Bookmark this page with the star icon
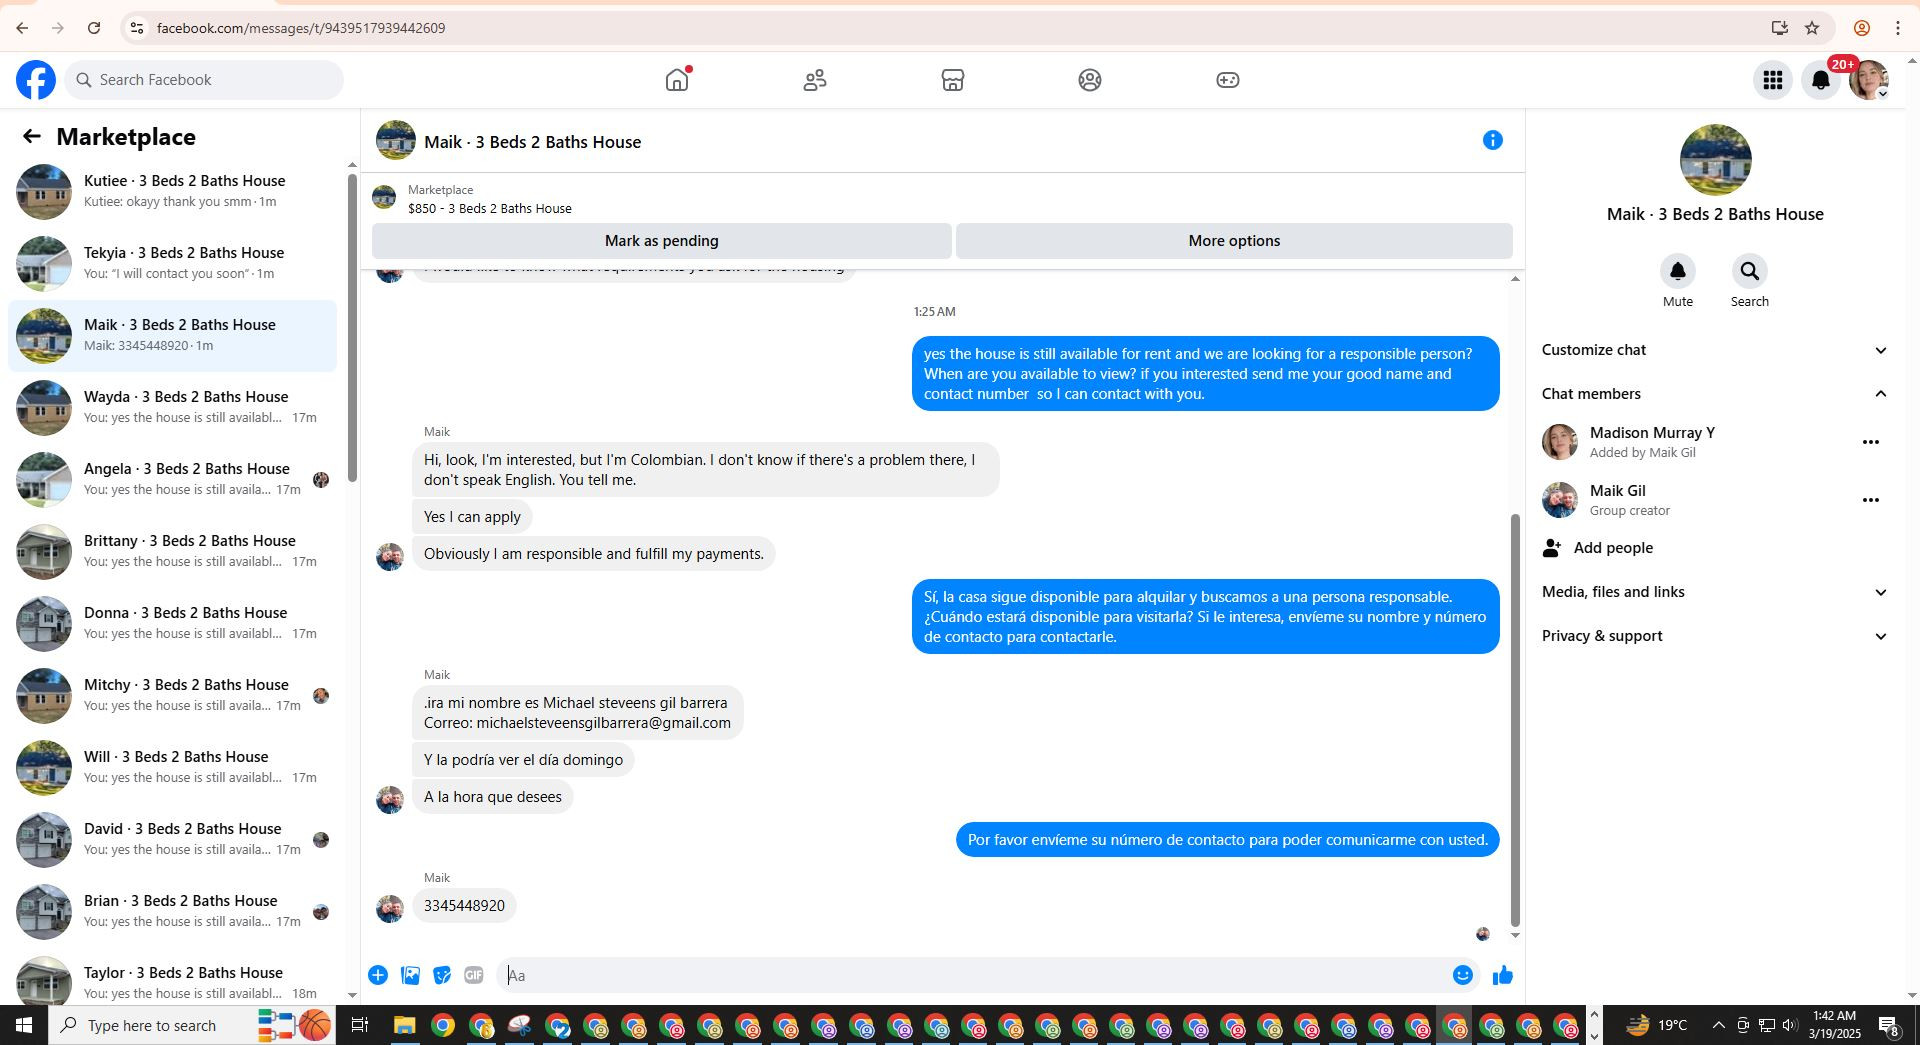1920x1045 pixels. [x=1812, y=28]
